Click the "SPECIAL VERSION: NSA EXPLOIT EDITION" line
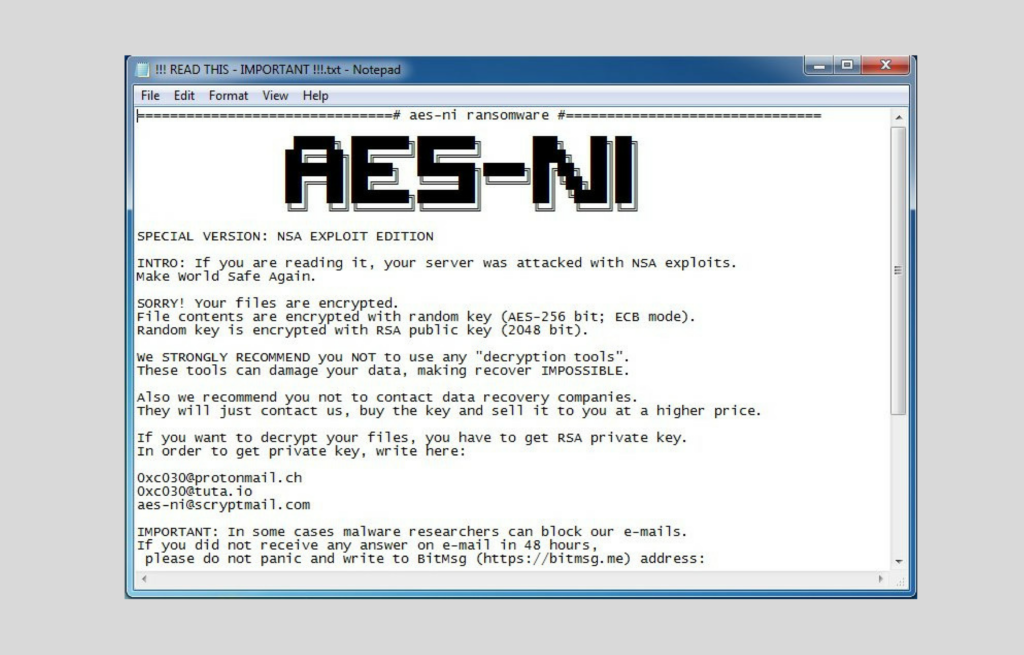Image resolution: width=1024 pixels, height=655 pixels. click(x=285, y=237)
